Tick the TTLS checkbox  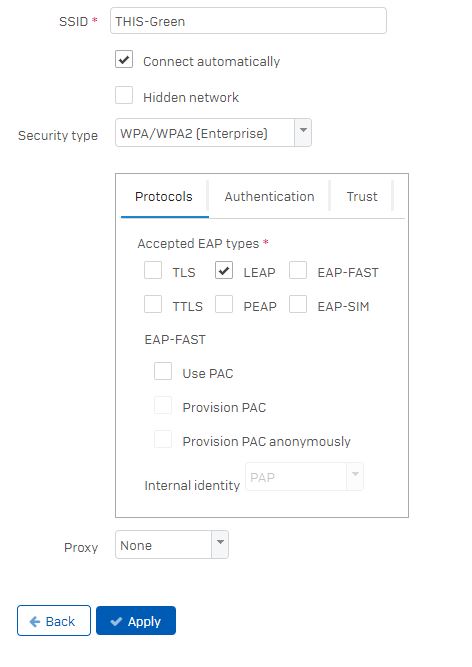153,304
